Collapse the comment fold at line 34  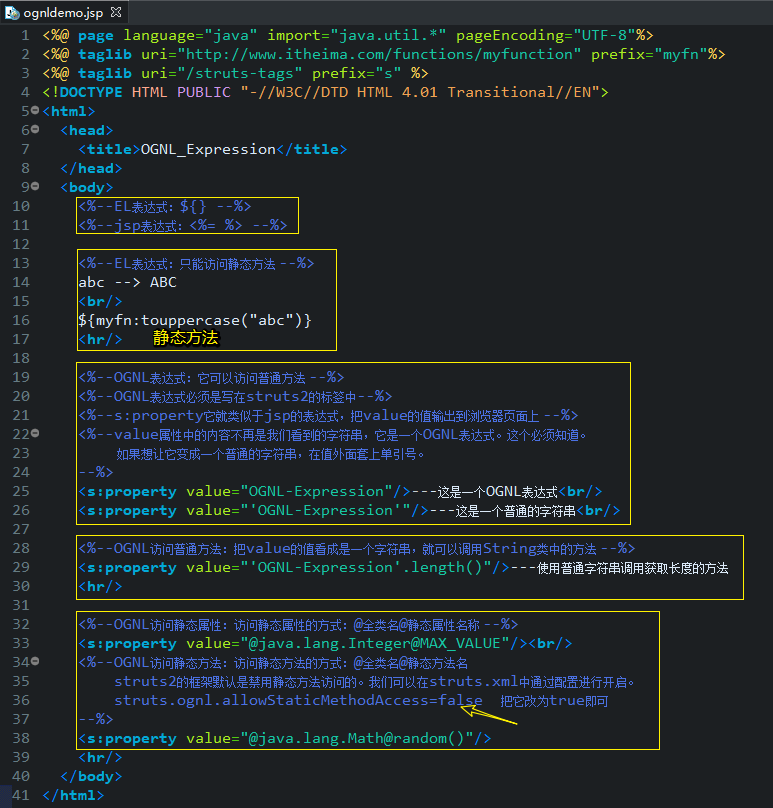pyautogui.click(x=35, y=661)
